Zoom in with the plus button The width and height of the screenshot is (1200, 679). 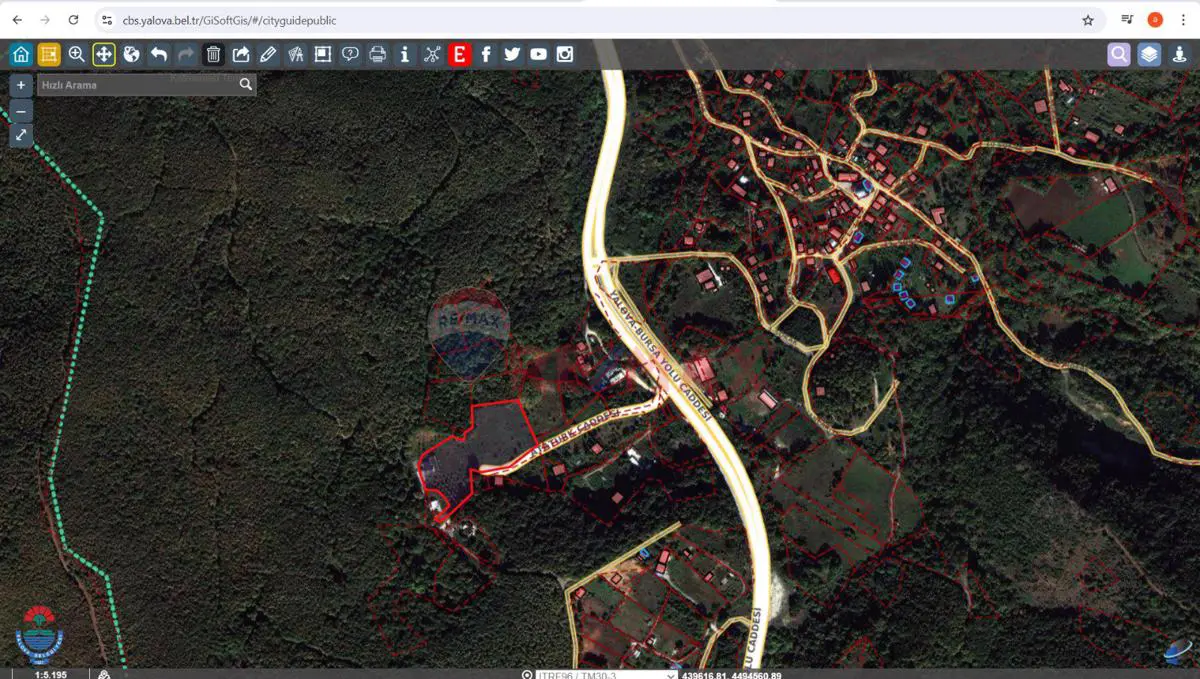point(21,85)
